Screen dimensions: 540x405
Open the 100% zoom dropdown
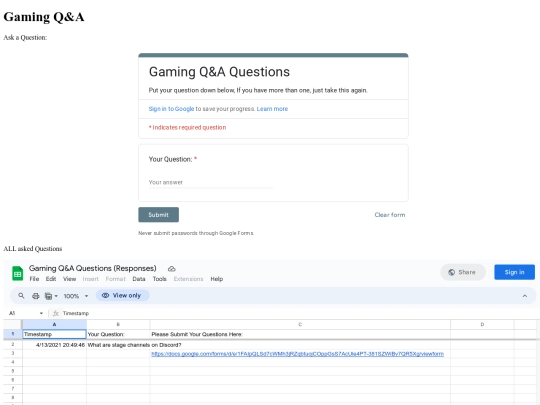pos(76,296)
